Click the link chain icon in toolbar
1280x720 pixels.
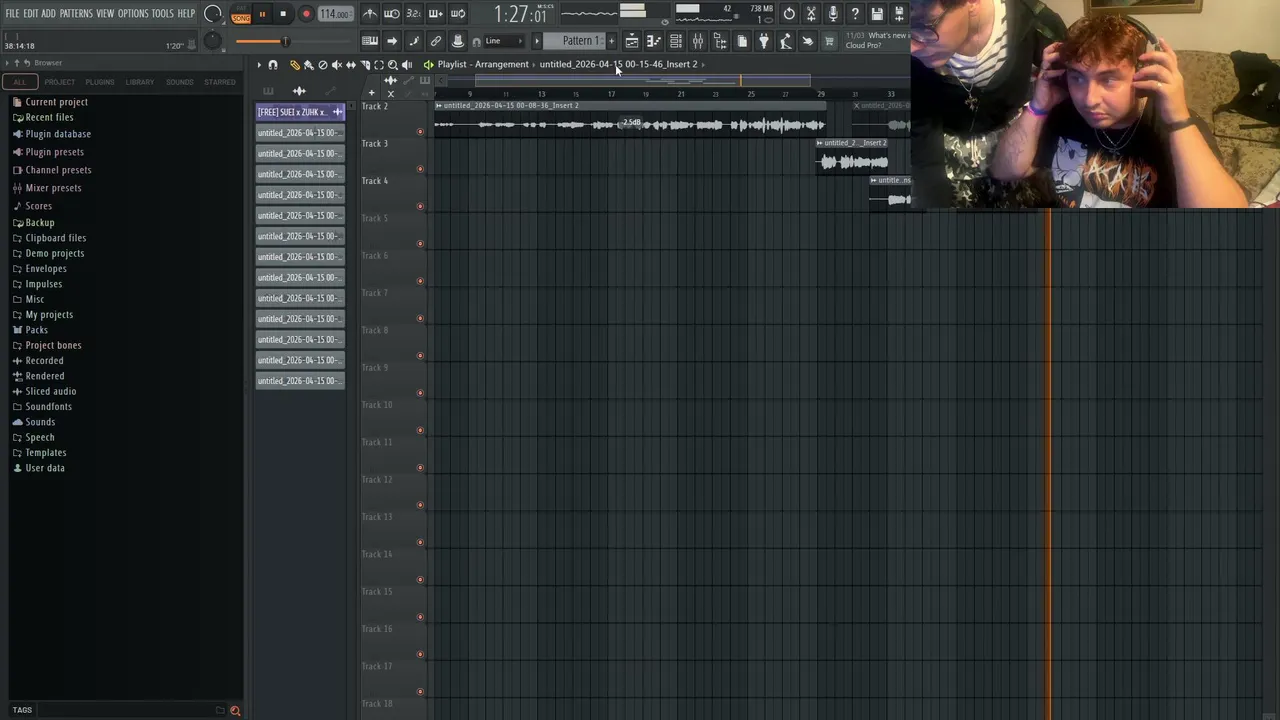click(436, 41)
